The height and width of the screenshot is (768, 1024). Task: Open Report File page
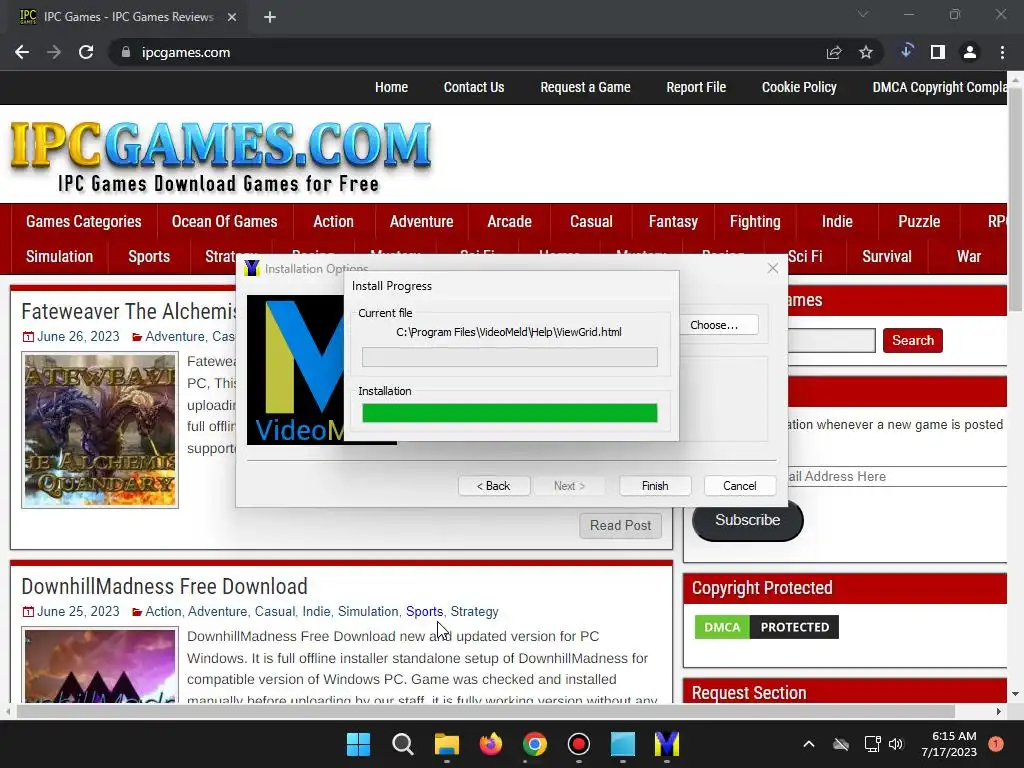tap(696, 88)
